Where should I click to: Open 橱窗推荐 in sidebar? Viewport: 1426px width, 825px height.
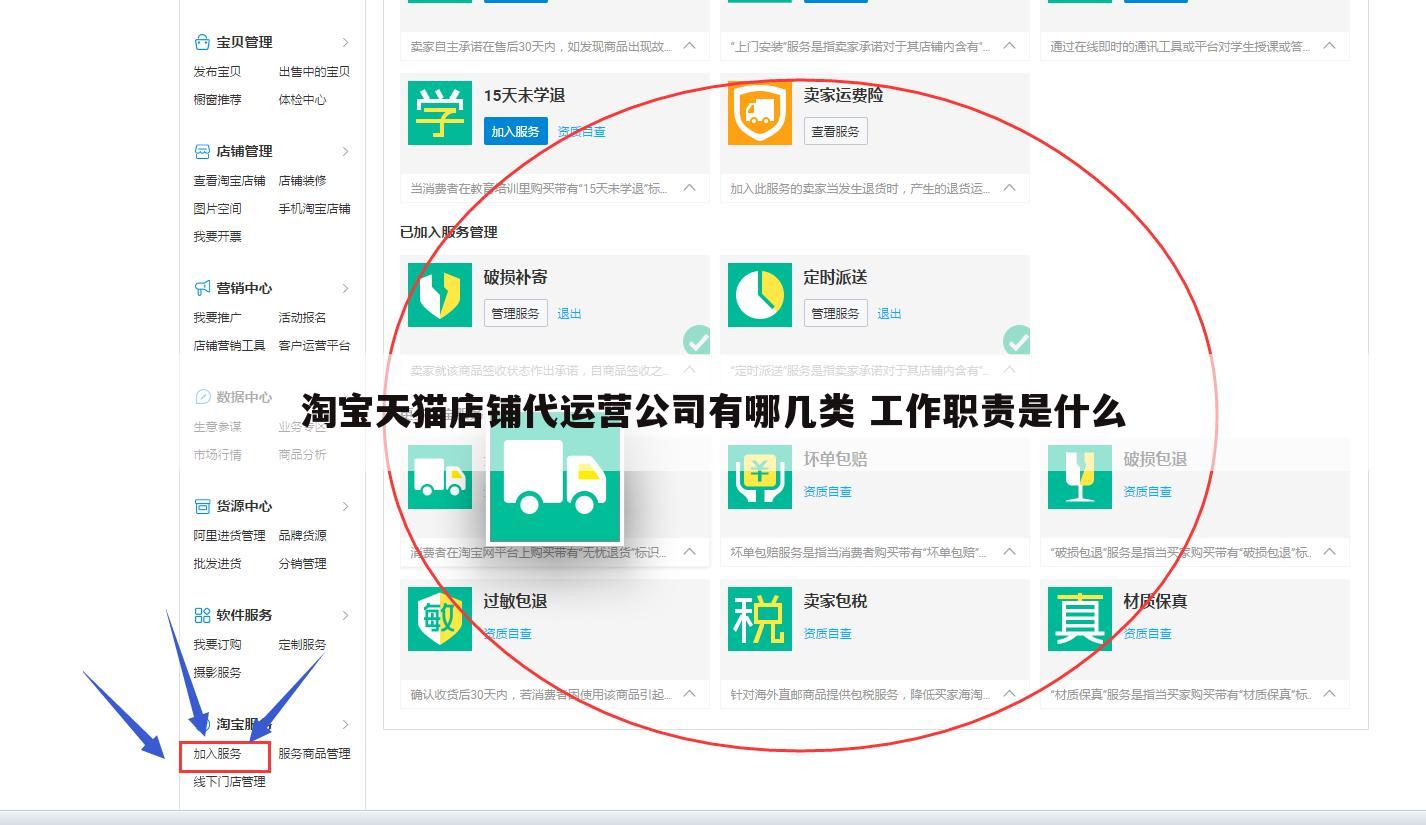[x=217, y=99]
